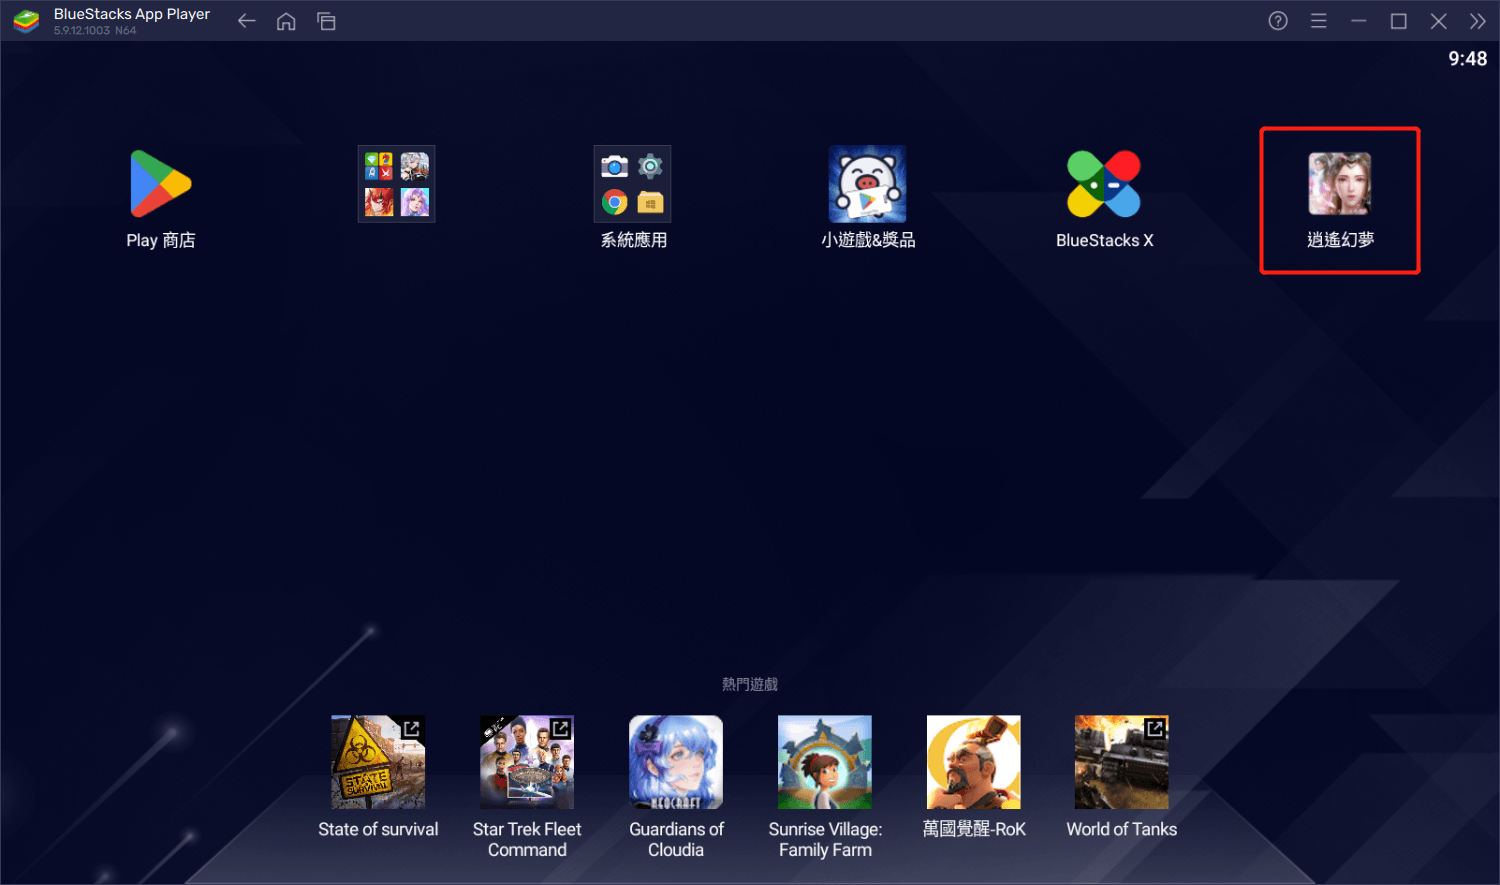Open the Play 商店 app
The image size is (1500, 885).
(160, 184)
